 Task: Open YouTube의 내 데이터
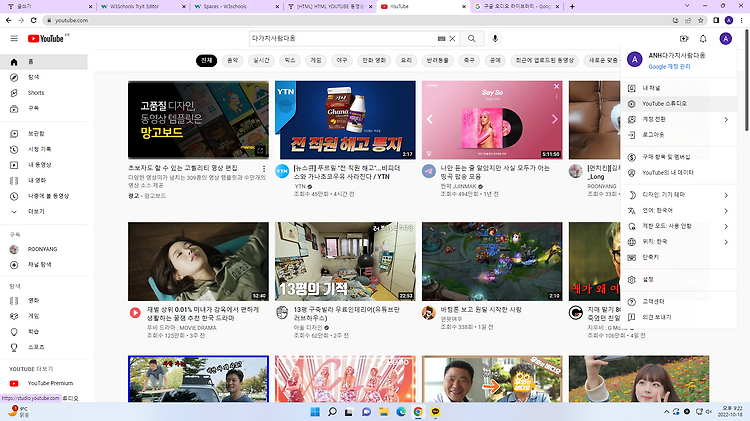point(679,172)
